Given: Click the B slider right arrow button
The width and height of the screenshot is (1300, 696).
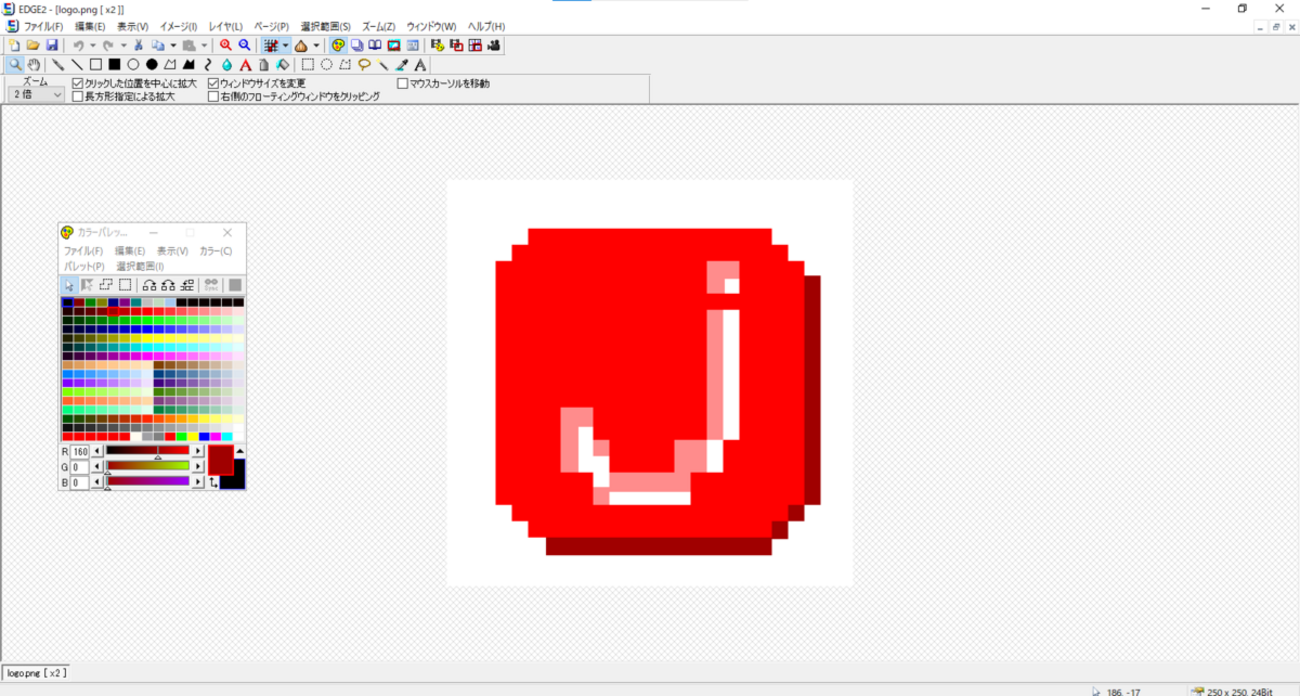Looking at the screenshot, I should (x=197, y=481).
